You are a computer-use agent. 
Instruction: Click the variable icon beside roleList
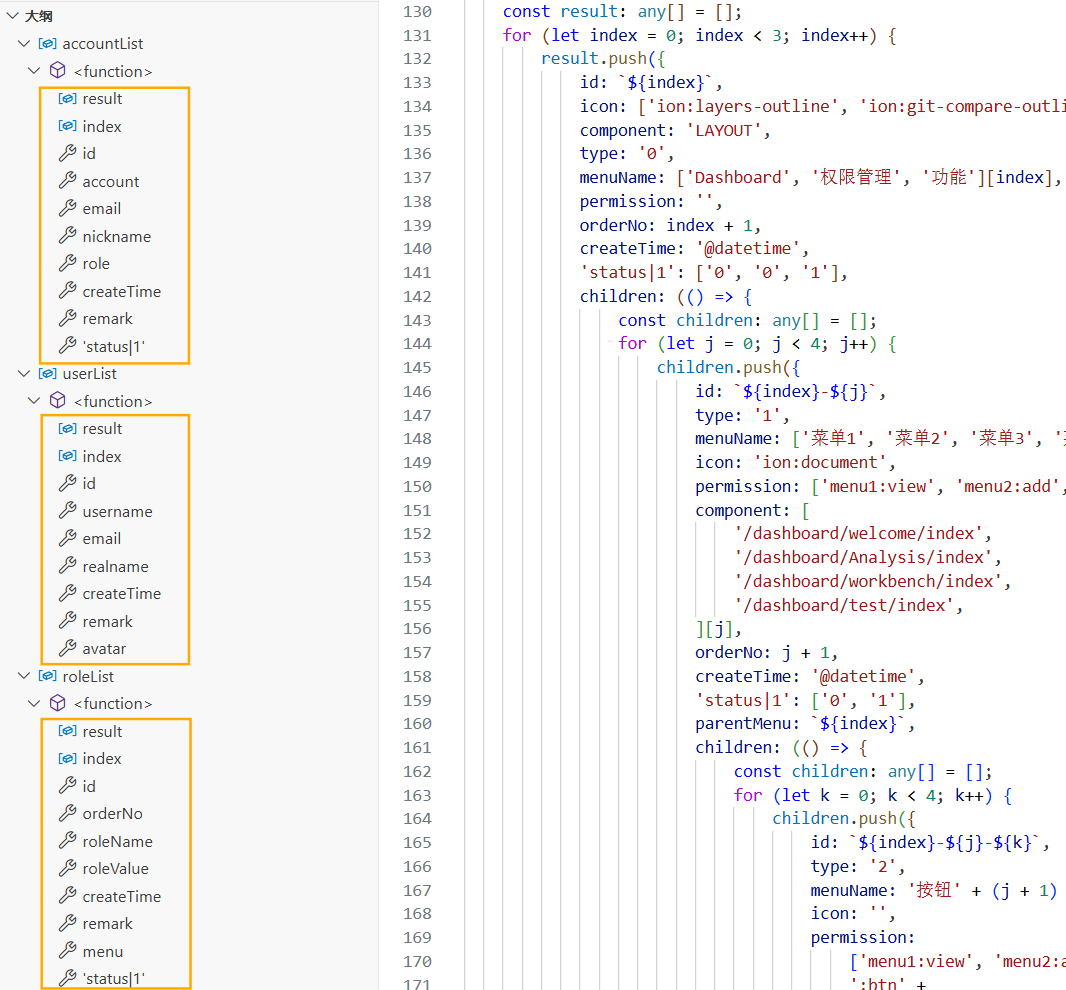click(48, 676)
